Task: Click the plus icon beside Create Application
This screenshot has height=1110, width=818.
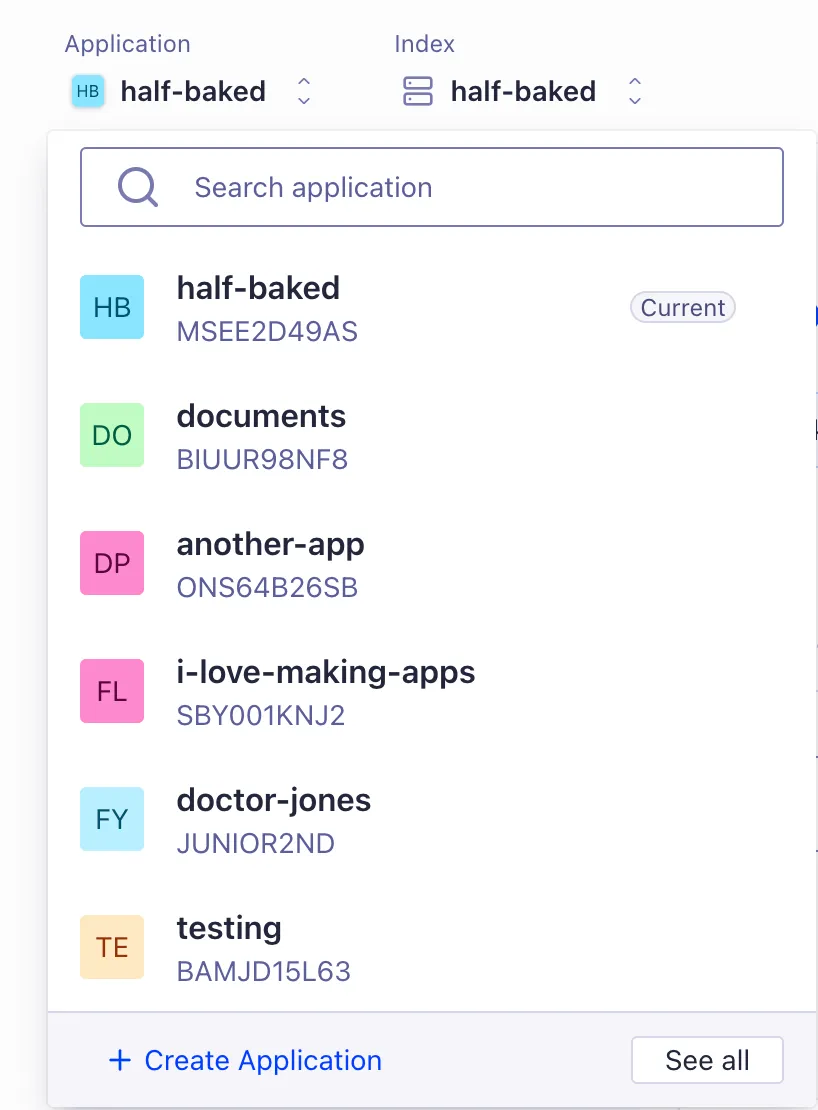Action: [x=119, y=1060]
